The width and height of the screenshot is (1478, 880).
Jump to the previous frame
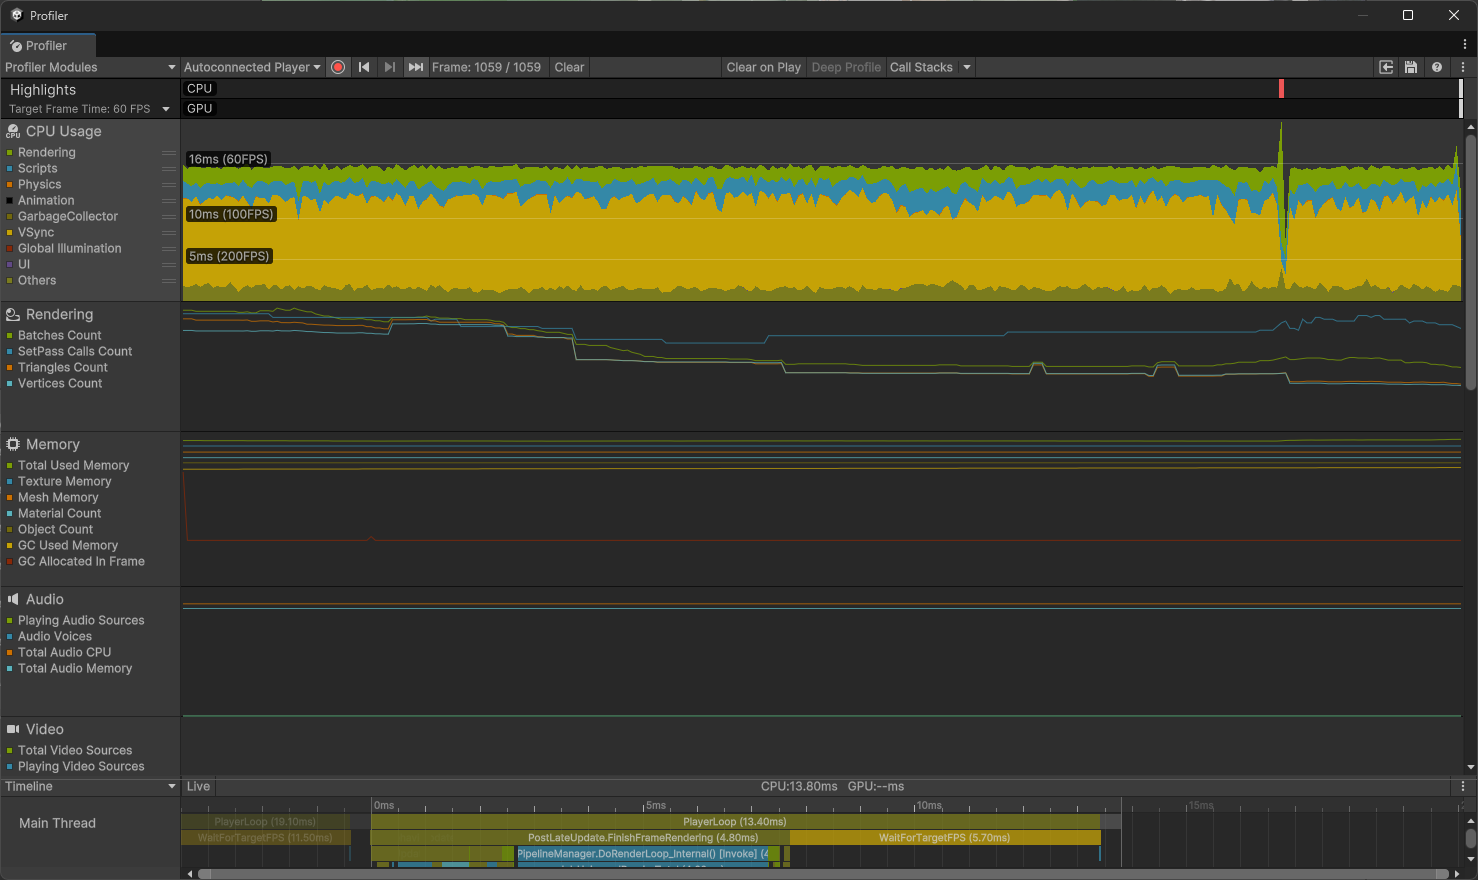pyautogui.click(x=364, y=67)
